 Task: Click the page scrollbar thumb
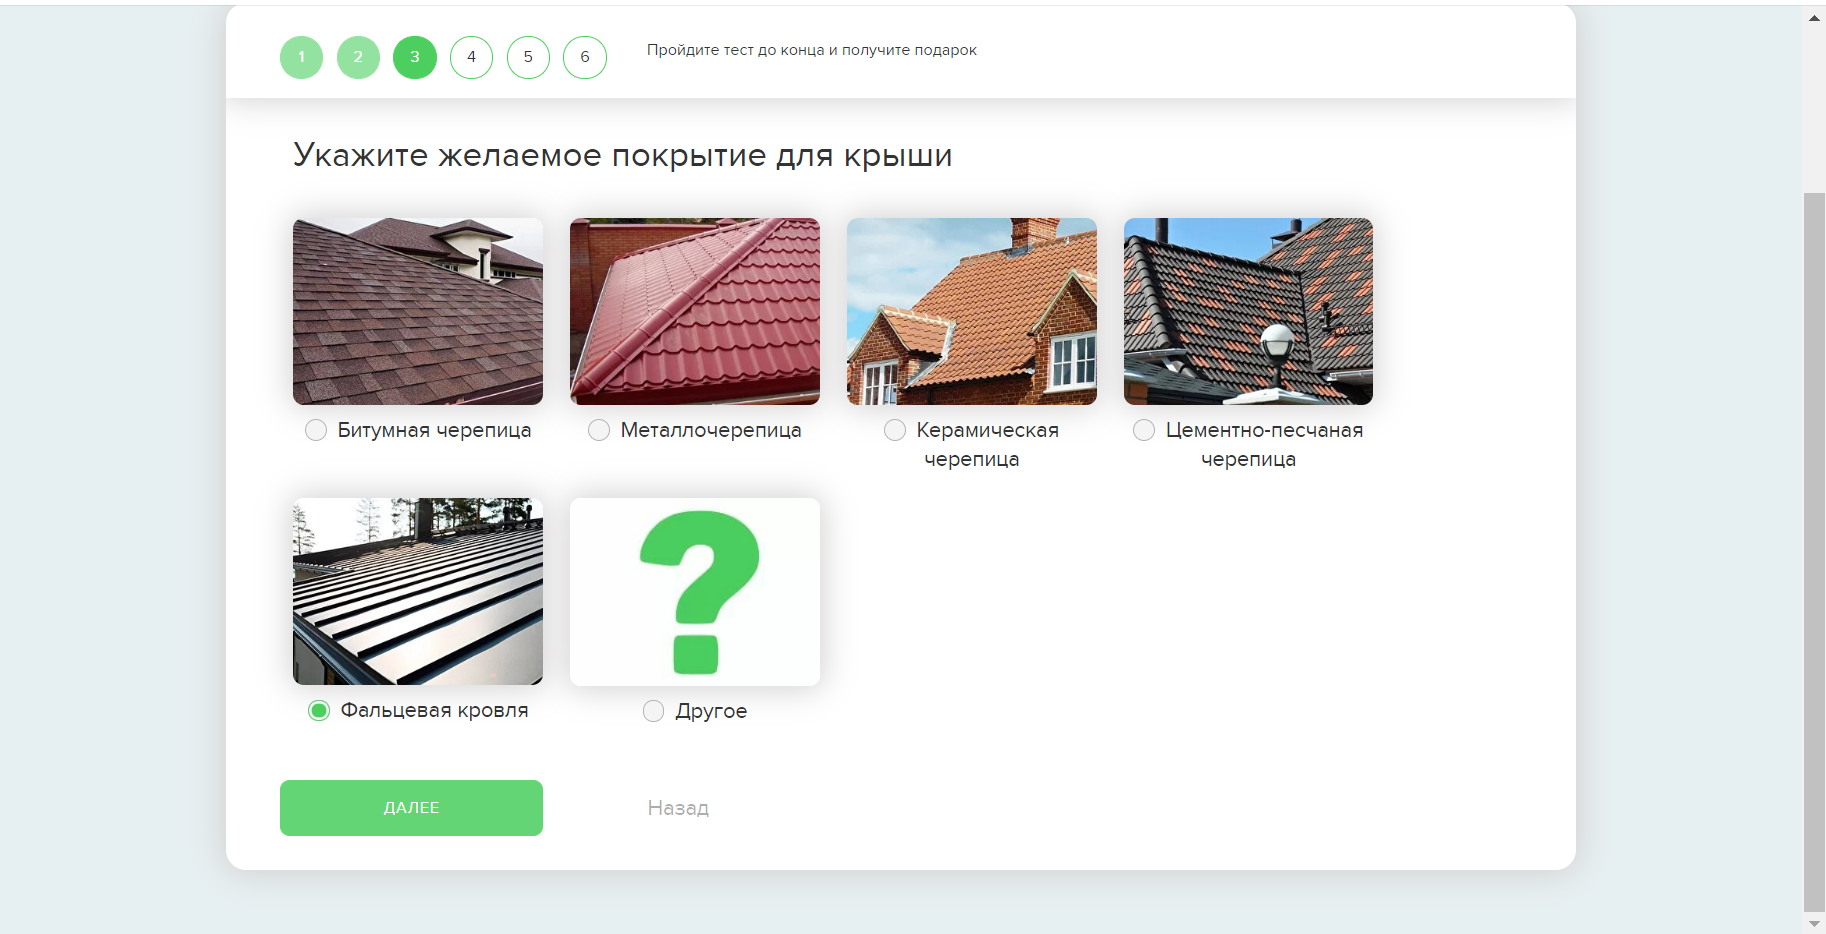click(1814, 550)
